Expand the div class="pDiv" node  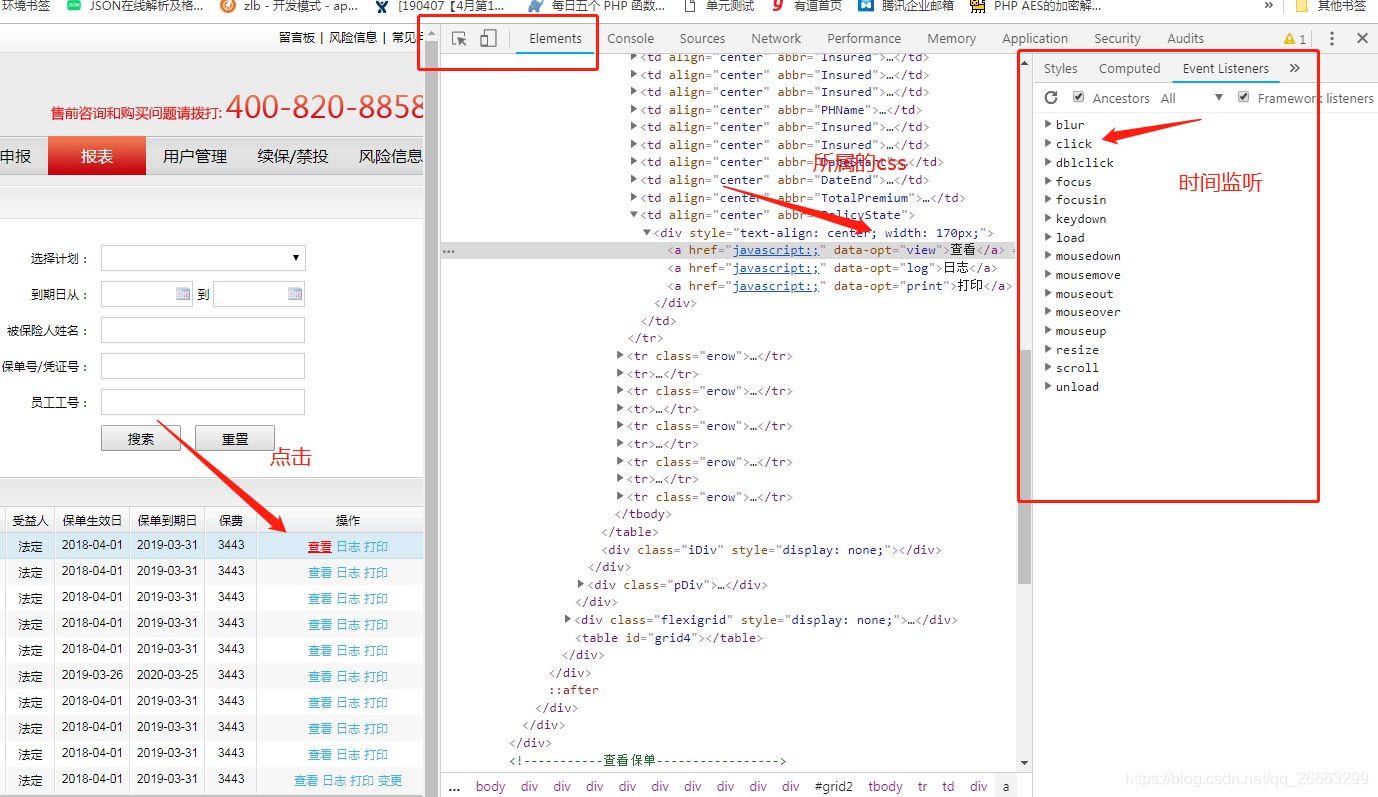[x=581, y=584]
